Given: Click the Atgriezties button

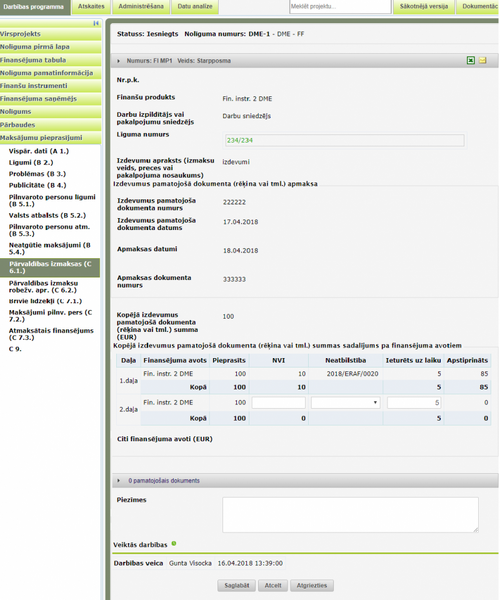Looking at the screenshot, I should tap(312, 585).
